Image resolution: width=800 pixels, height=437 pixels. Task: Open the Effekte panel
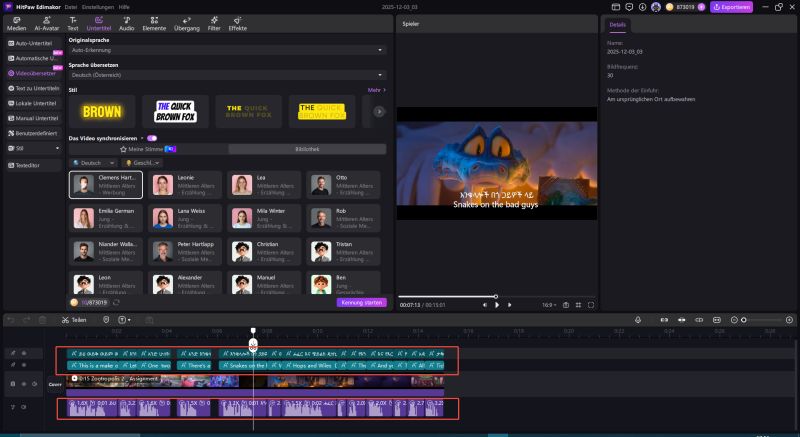point(238,24)
